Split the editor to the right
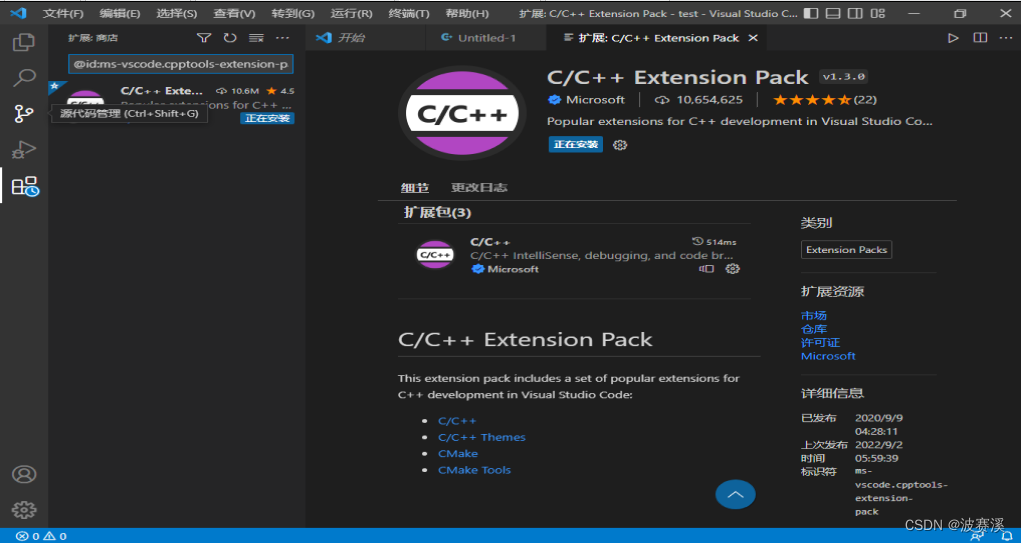Screen dimensions: 1021x543 point(980,38)
